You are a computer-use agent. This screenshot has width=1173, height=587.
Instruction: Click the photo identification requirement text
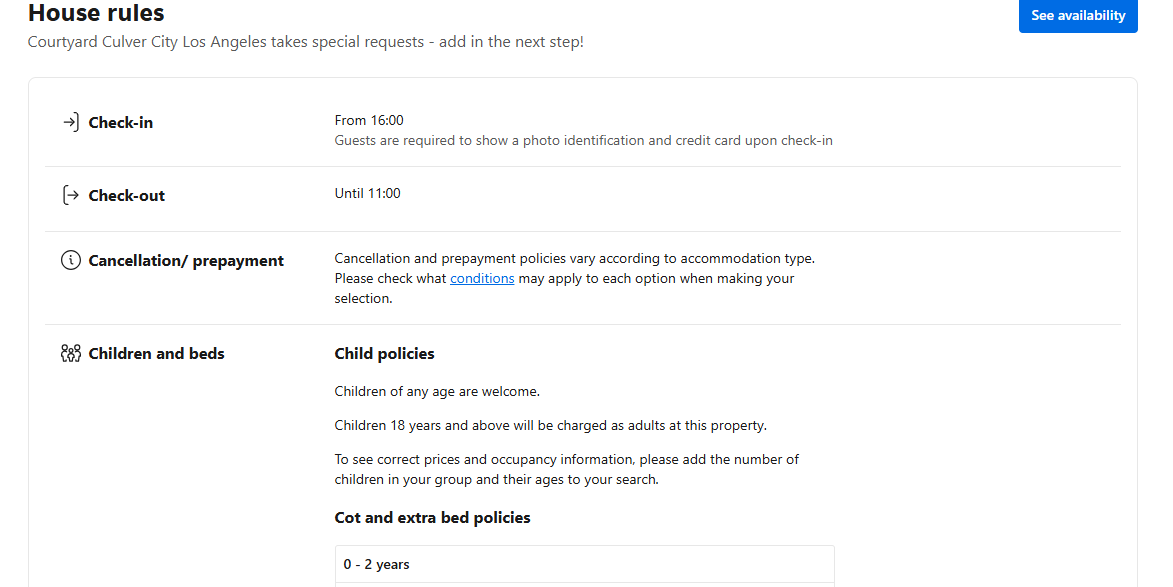584,141
